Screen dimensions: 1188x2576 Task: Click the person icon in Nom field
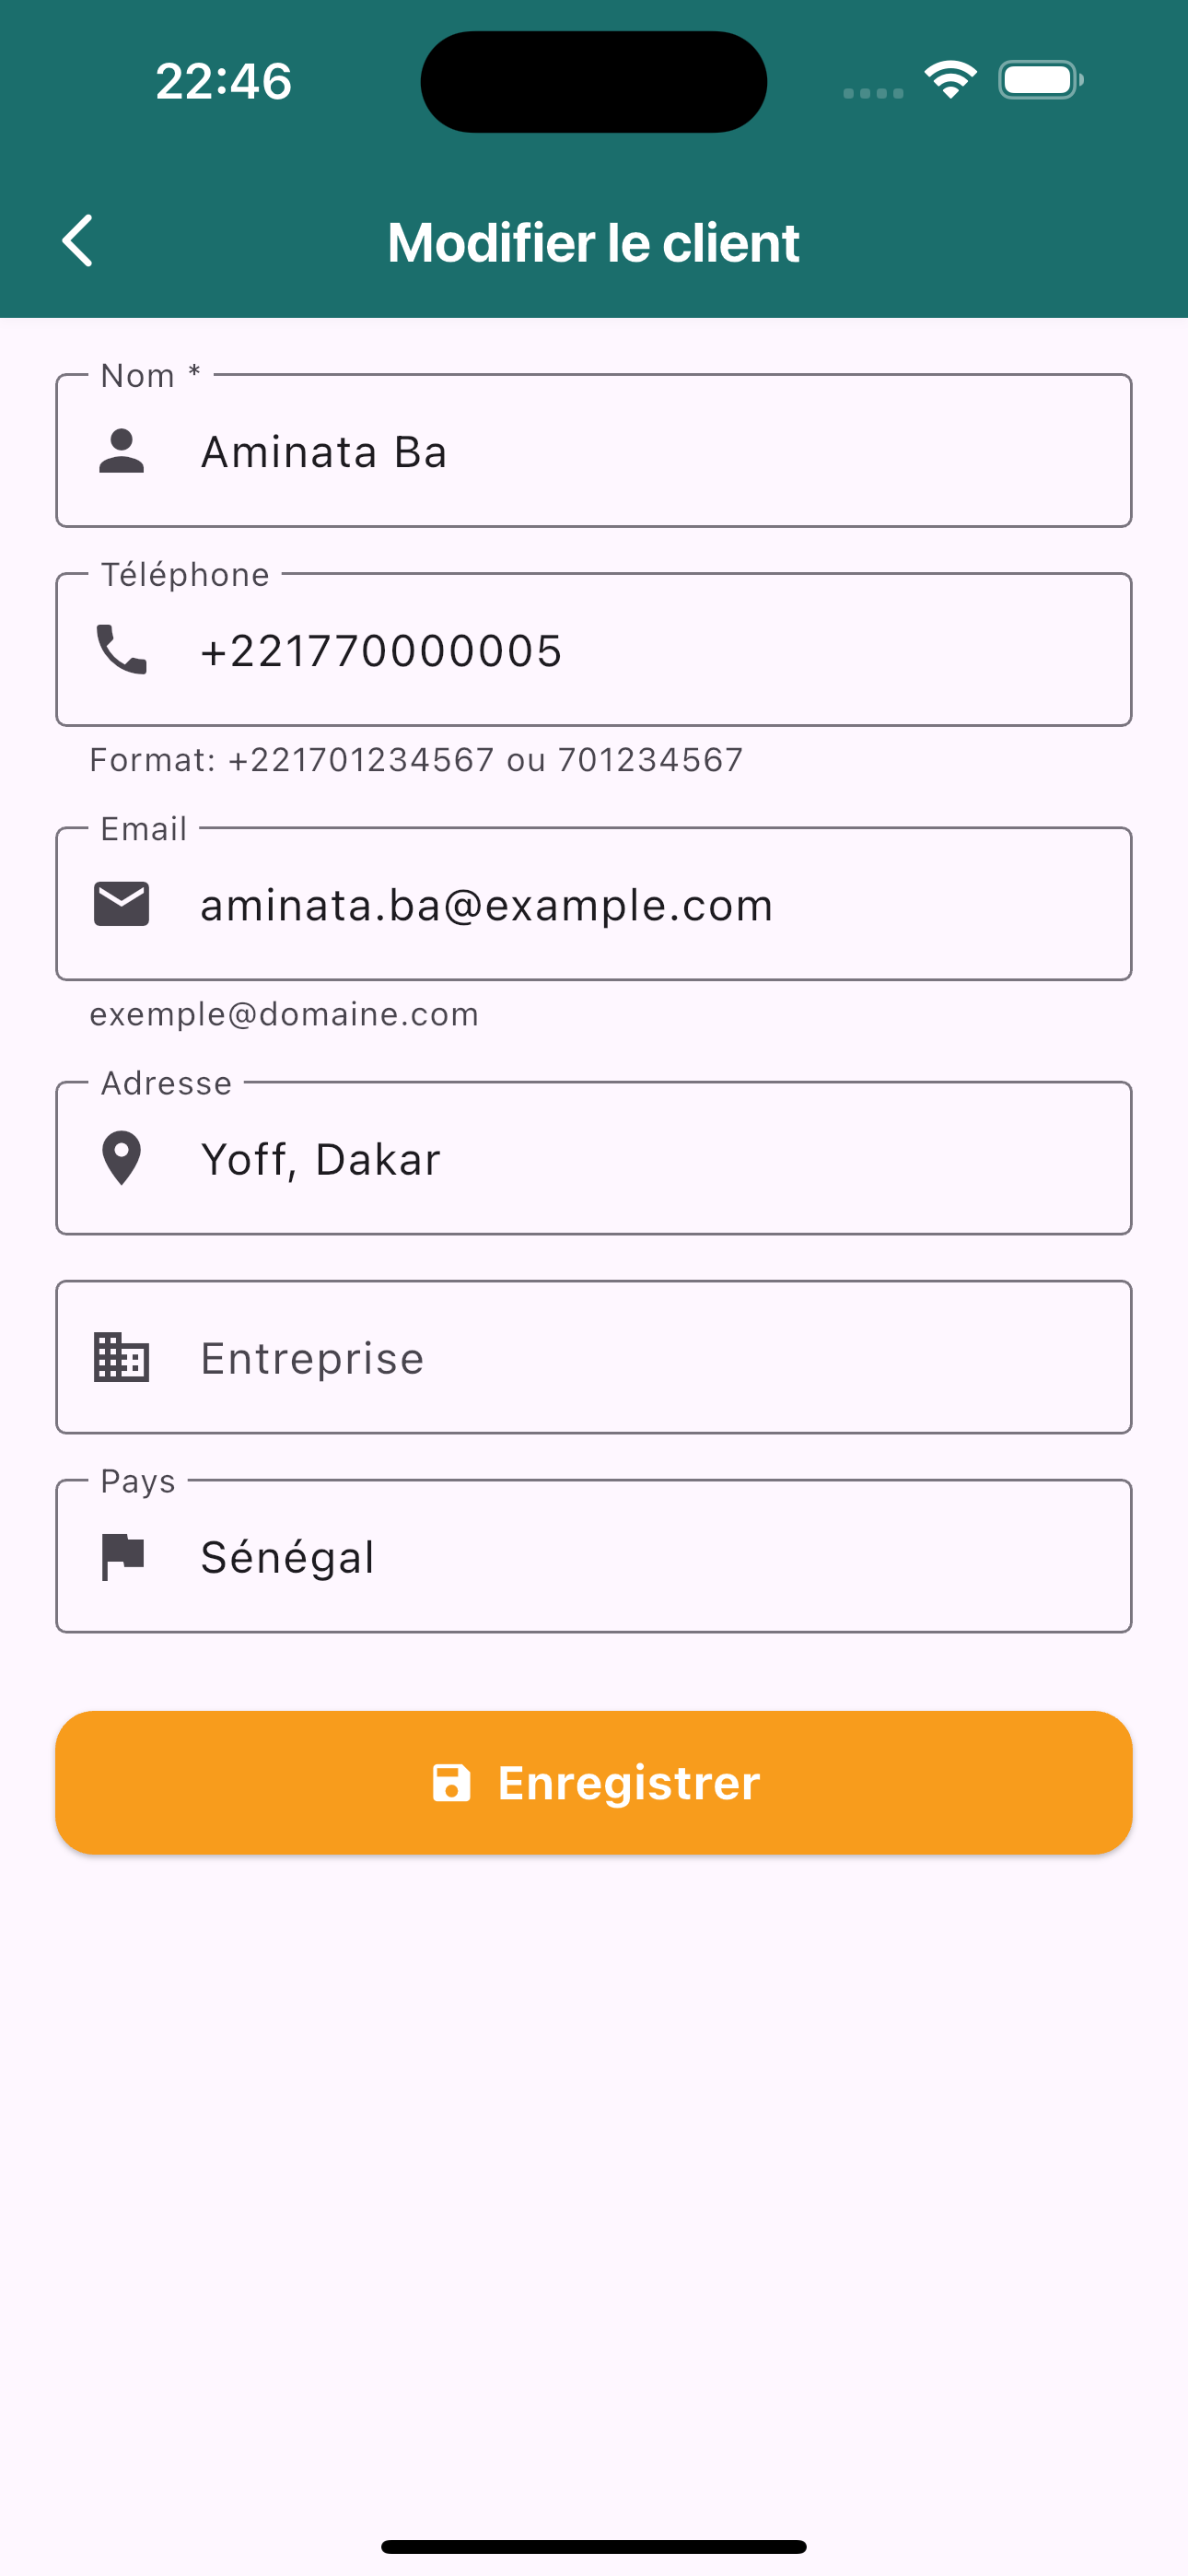point(121,451)
